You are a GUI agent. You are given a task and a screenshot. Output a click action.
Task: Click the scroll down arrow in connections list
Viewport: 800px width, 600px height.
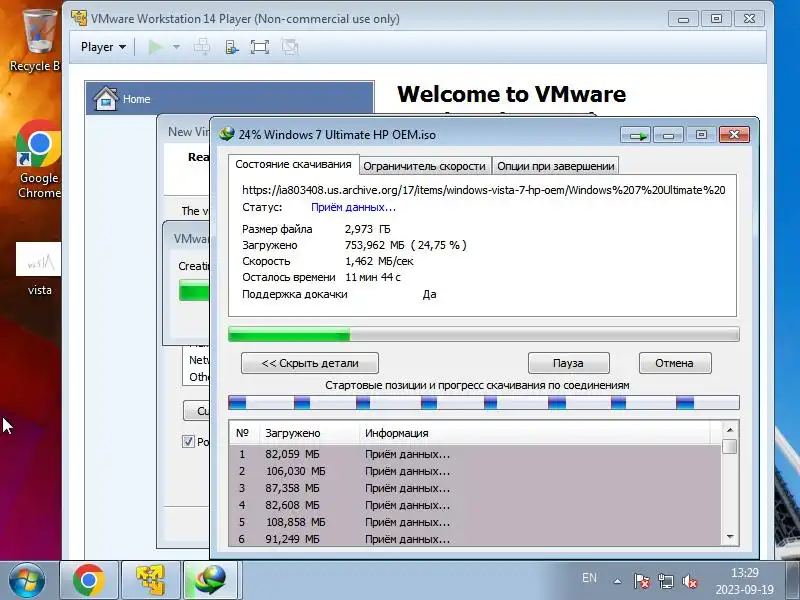(730, 537)
